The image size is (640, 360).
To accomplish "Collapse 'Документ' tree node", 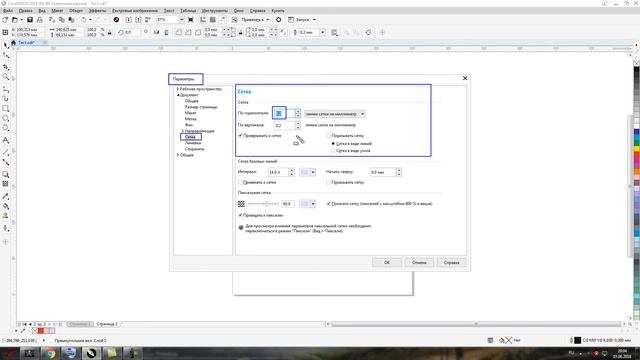I will (x=178, y=95).
